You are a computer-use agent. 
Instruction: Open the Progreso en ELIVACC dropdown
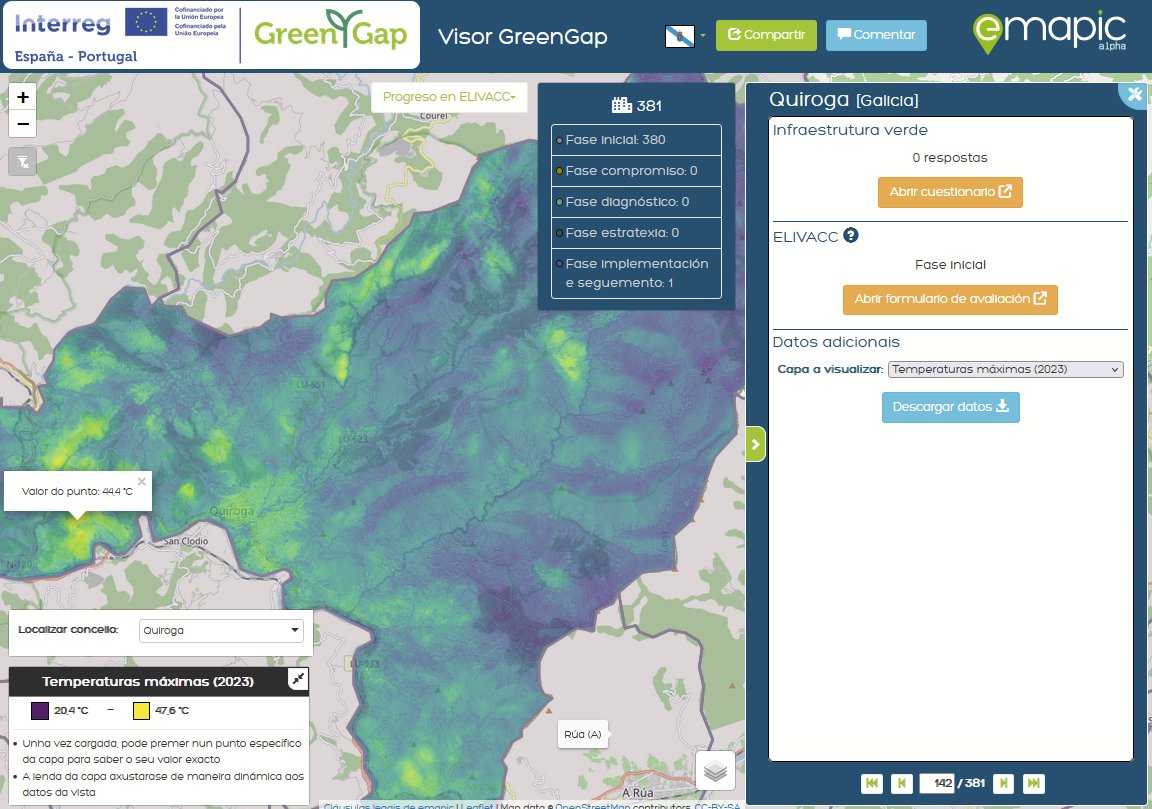(x=449, y=97)
